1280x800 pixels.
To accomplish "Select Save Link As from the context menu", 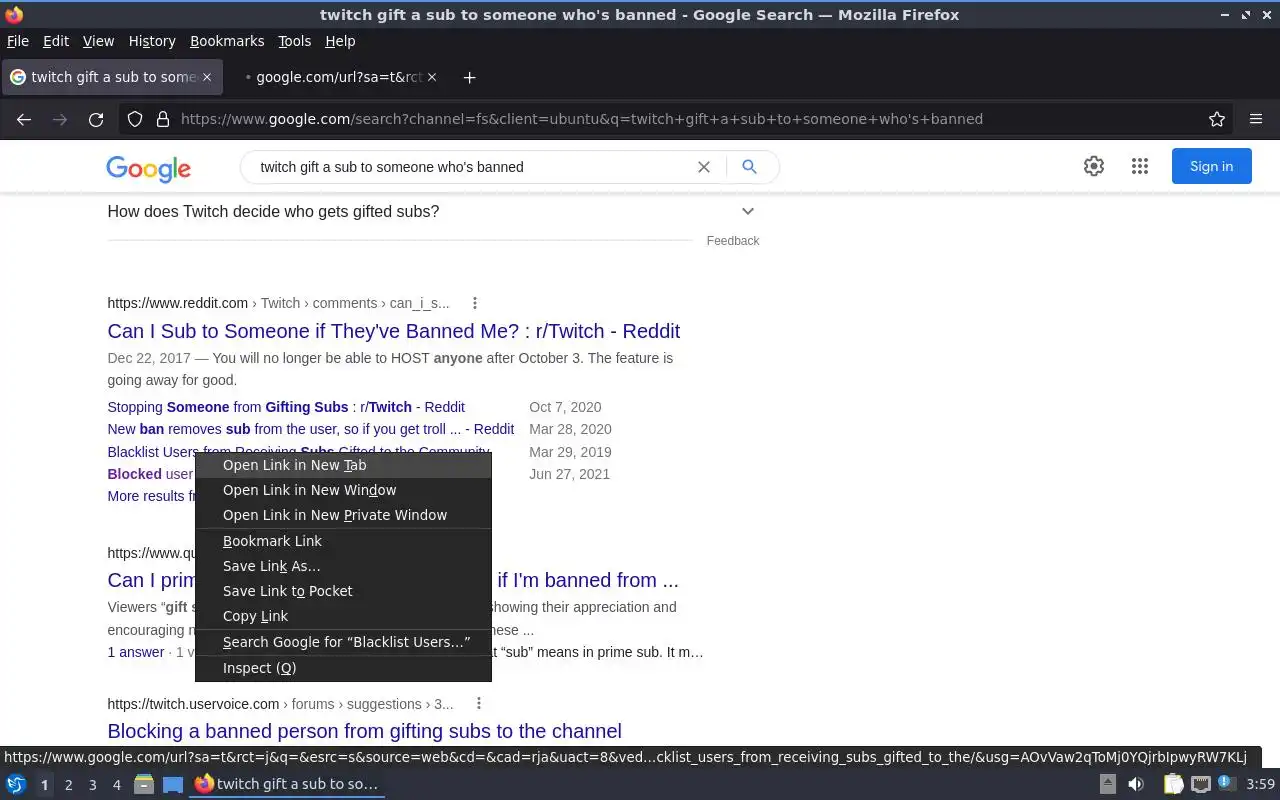I will tap(343, 566).
